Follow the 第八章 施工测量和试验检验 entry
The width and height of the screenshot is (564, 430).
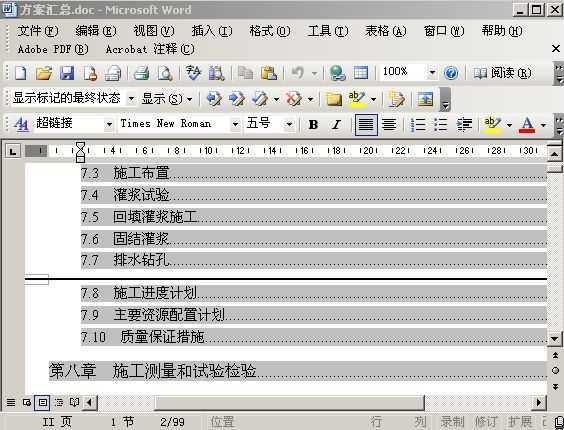pos(298,371)
